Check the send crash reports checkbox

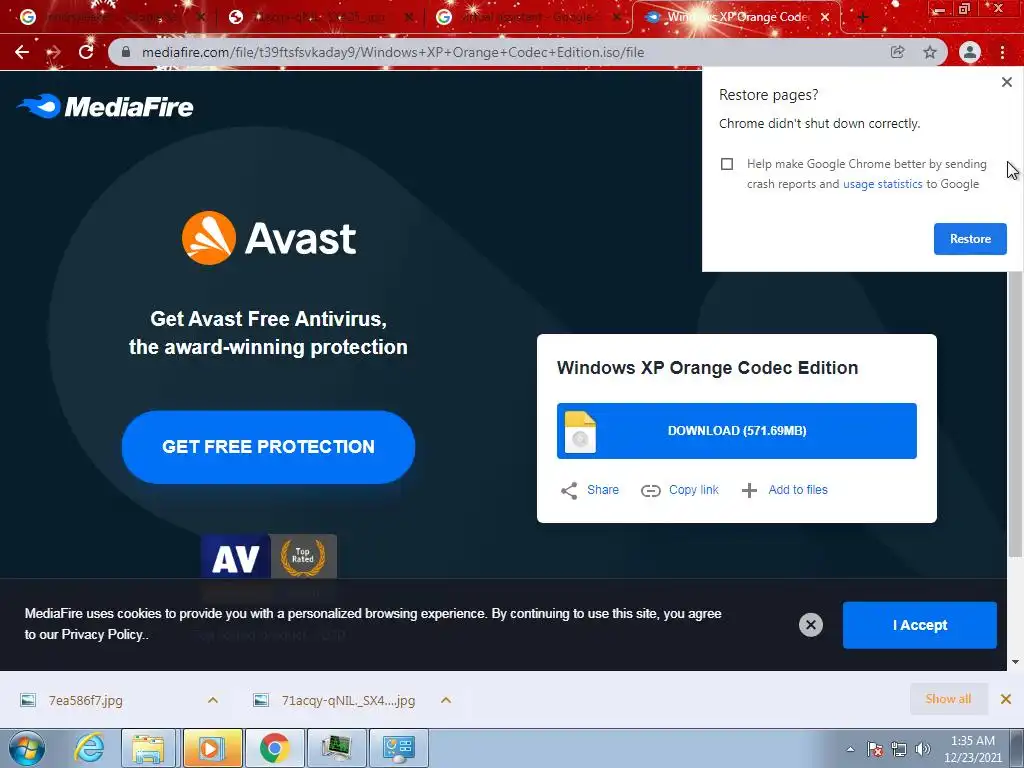(727, 164)
